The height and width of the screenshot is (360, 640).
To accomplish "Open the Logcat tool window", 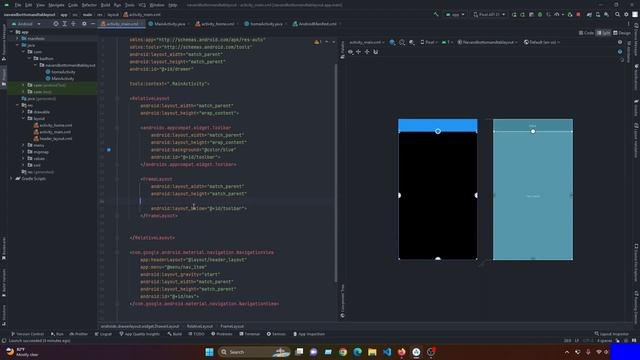I will 103,334.
